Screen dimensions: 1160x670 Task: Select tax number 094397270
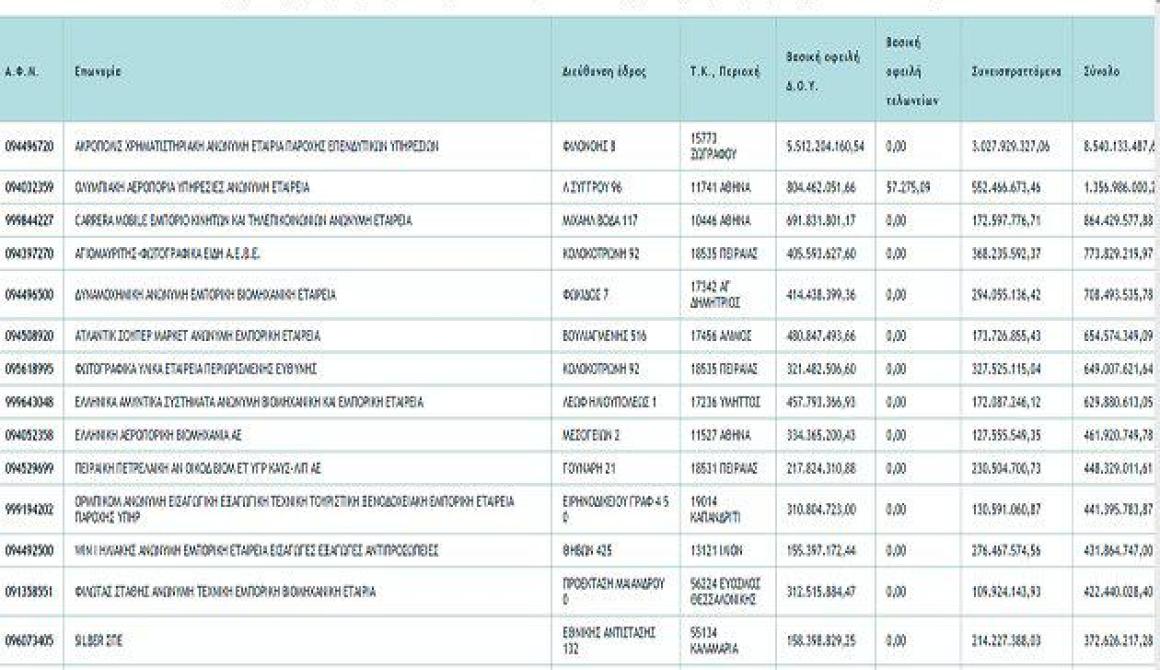pyautogui.click(x=29, y=254)
